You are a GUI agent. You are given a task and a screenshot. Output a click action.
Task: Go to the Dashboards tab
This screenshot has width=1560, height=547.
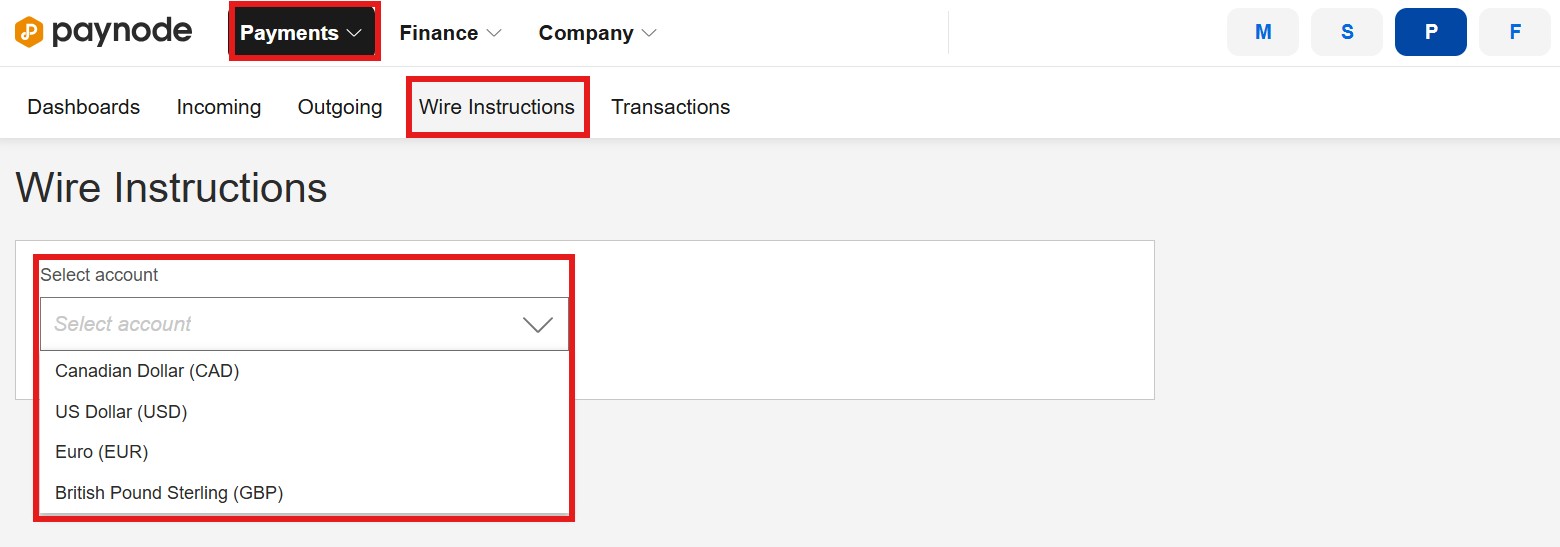pyautogui.click(x=84, y=107)
